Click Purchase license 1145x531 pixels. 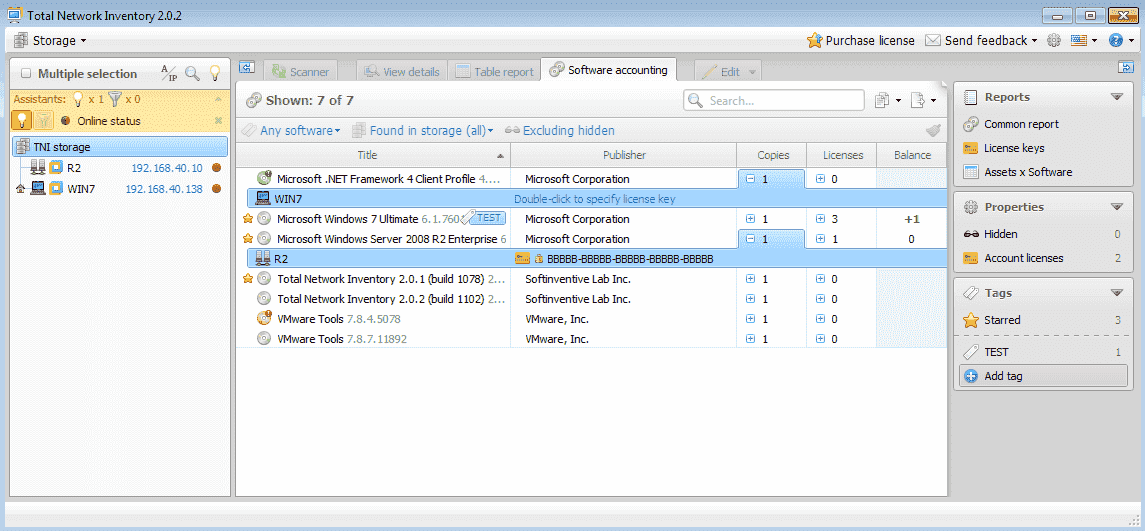860,40
